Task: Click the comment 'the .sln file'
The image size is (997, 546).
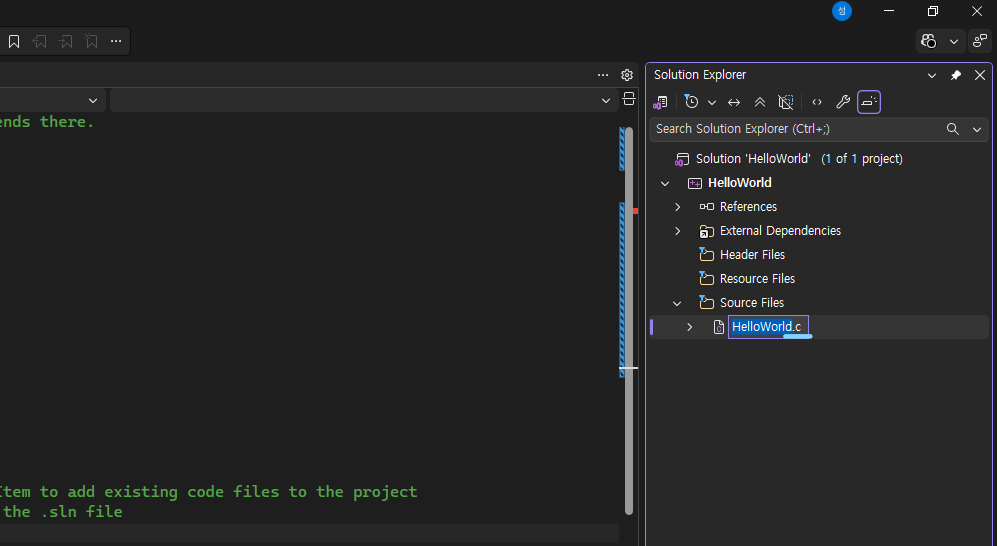Action: [x=63, y=512]
